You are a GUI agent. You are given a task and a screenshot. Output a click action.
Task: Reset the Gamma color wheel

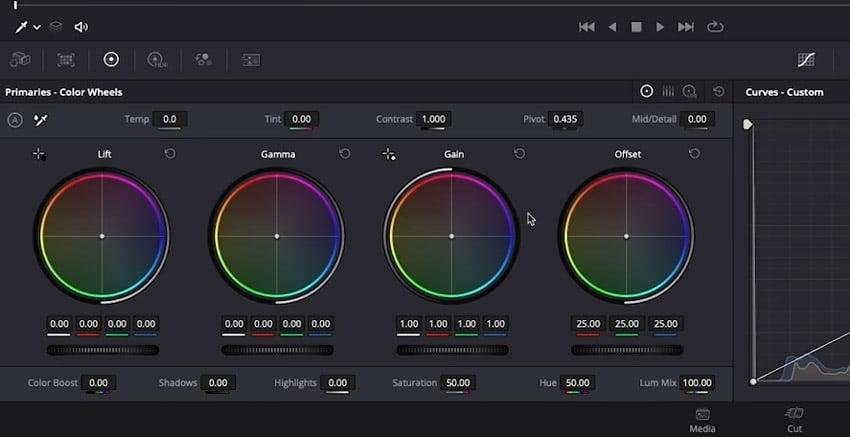(345, 154)
